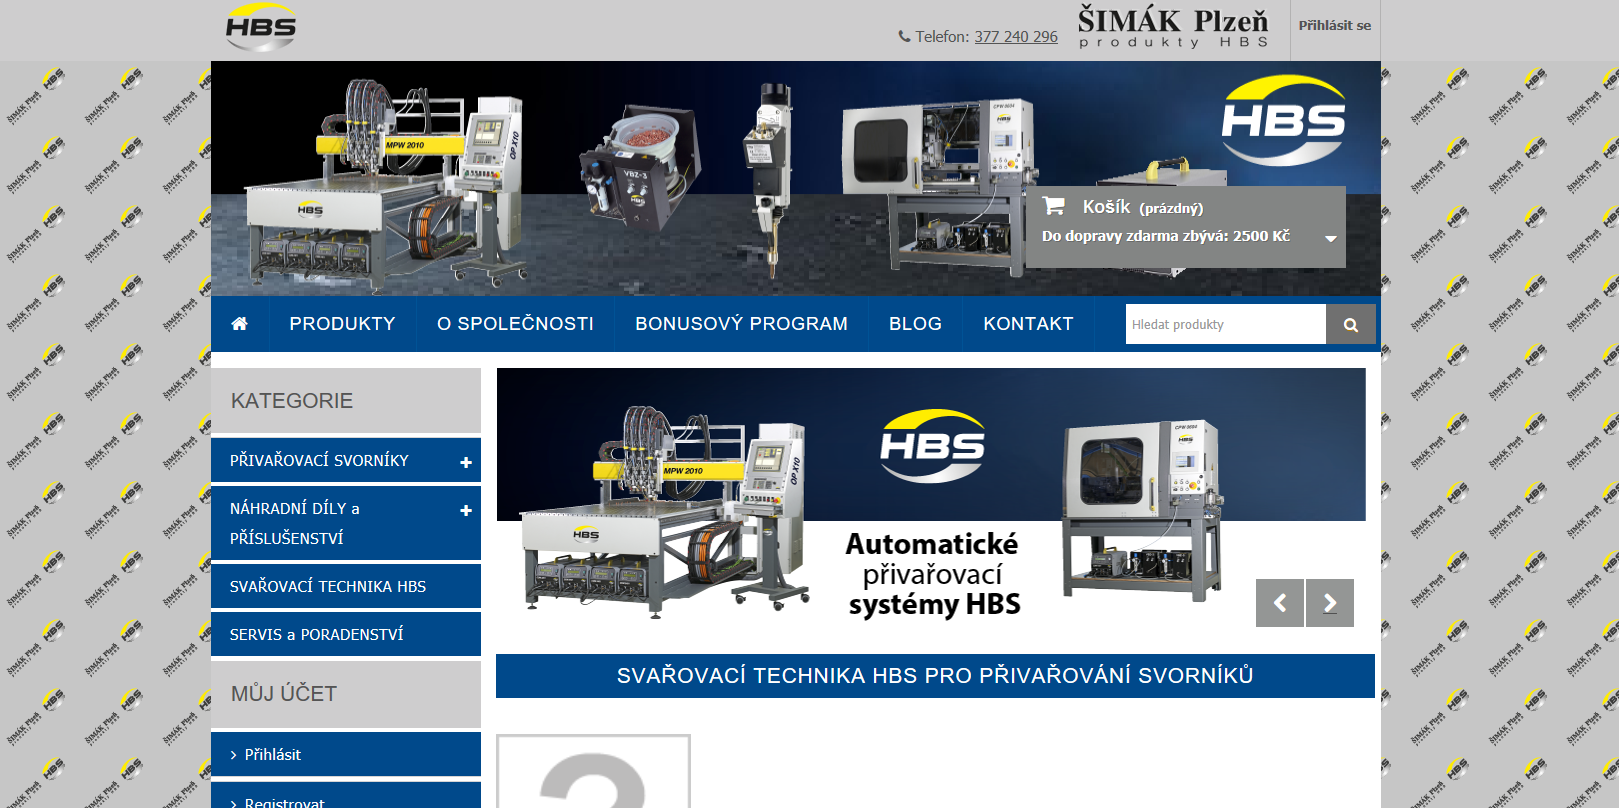Go to Bonusový program page

tap(741, 324)
